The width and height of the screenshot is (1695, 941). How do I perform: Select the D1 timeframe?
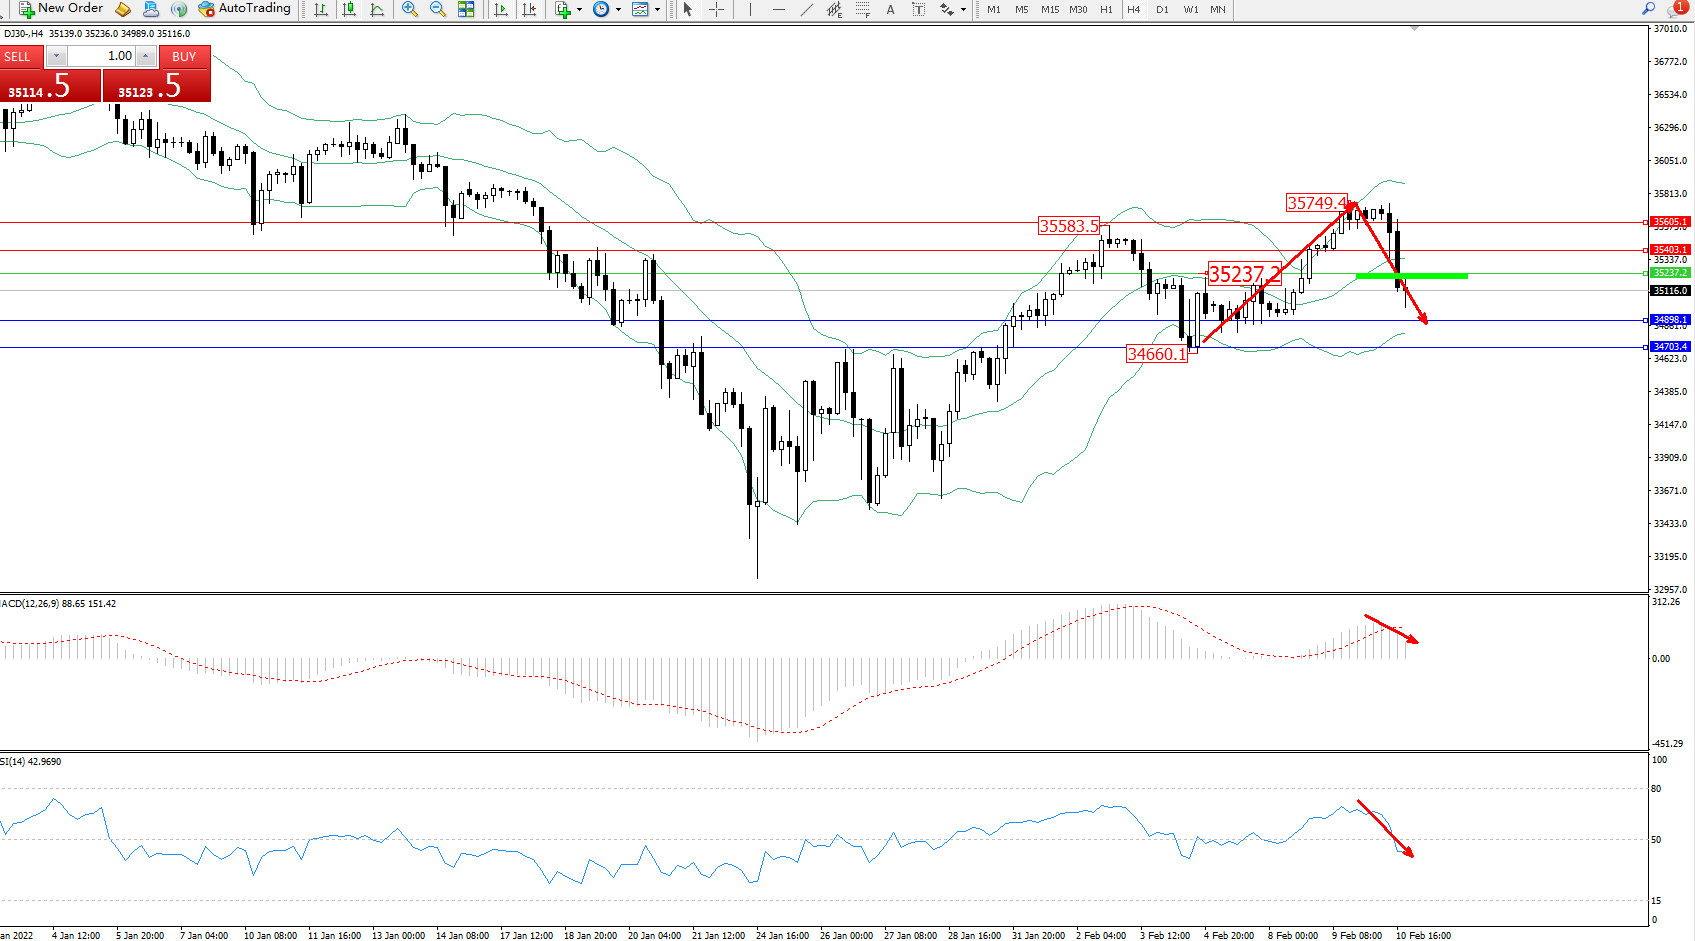coord(1162,10)
